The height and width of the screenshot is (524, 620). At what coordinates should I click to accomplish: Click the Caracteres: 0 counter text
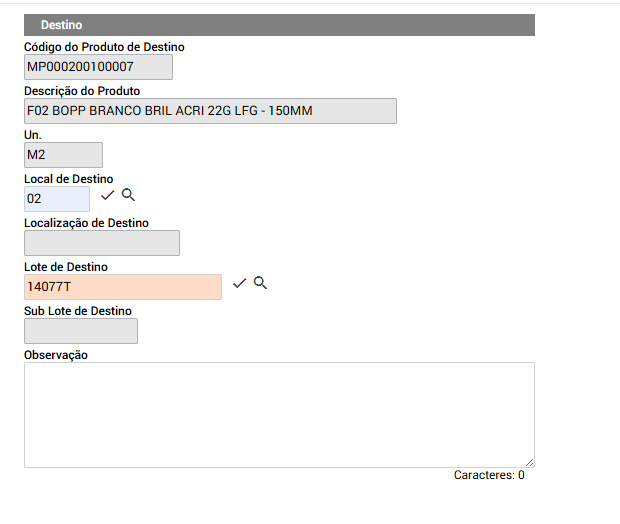point(489,475)
